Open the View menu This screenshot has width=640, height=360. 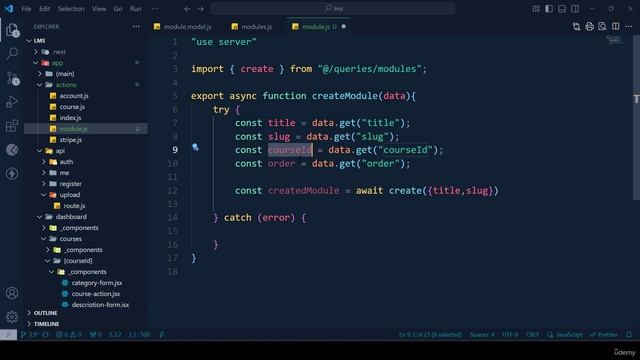pyautogui.click(x=99, y=9)
